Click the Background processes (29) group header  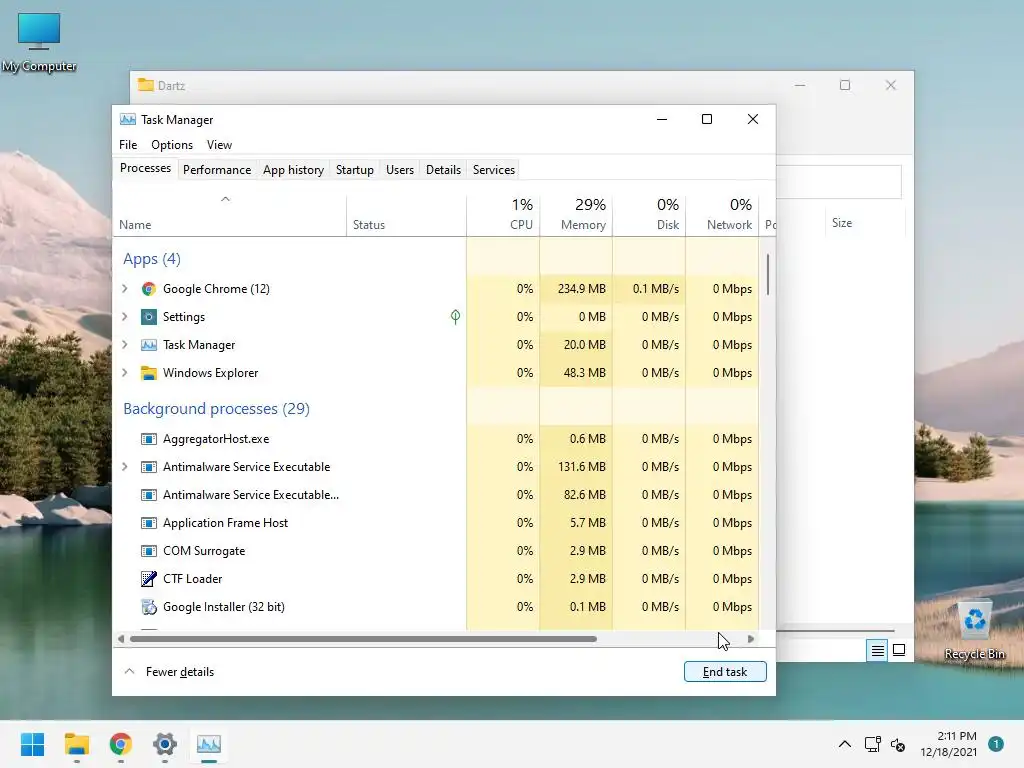coord(216,409)
